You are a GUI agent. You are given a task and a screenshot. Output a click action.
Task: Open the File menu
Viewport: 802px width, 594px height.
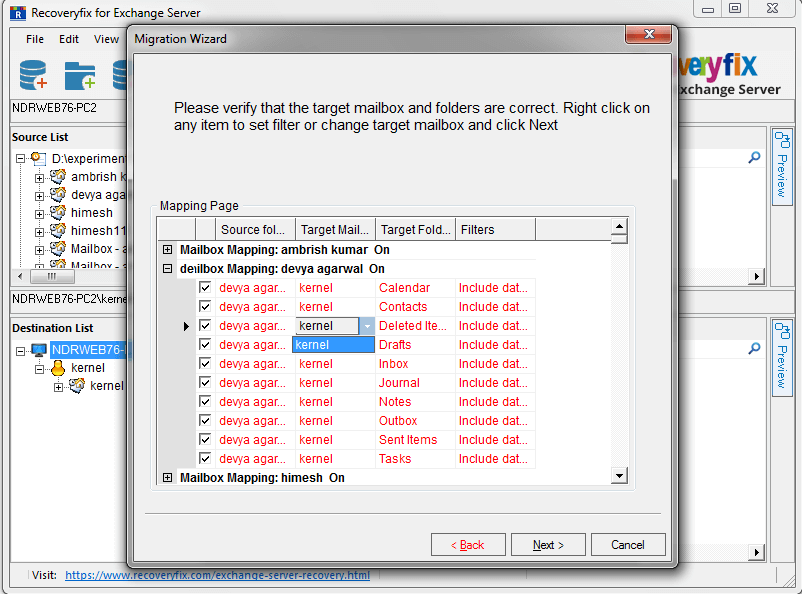pyautogui.click(x=35, y=39)
